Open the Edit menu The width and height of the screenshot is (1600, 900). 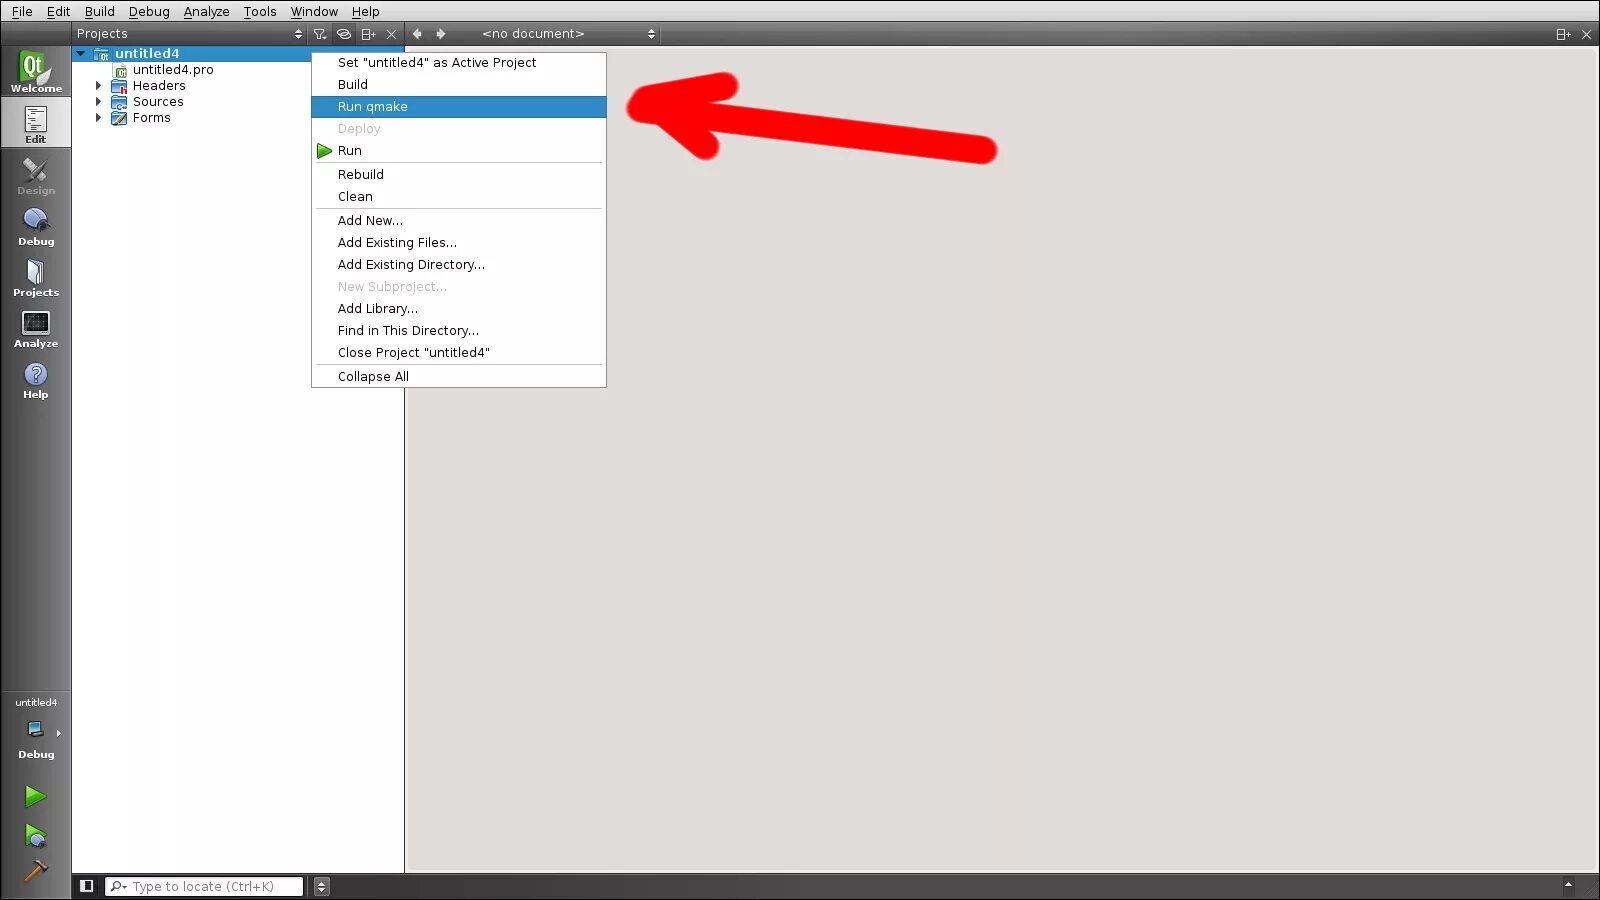58,12
